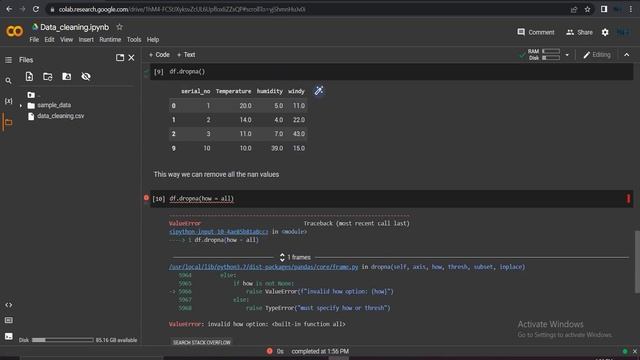Click the magic wand suggest charts icon

(319, 91)
